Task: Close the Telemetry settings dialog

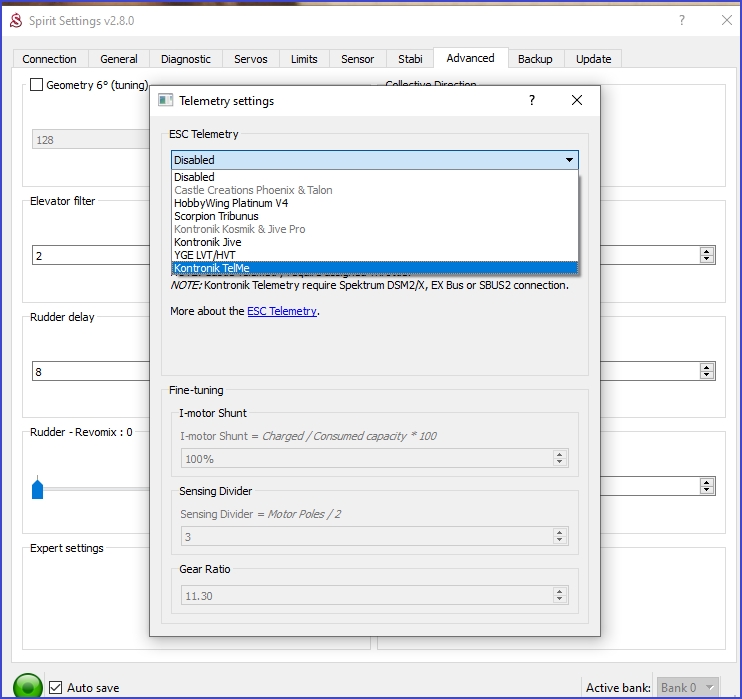Action: [577, 100]
